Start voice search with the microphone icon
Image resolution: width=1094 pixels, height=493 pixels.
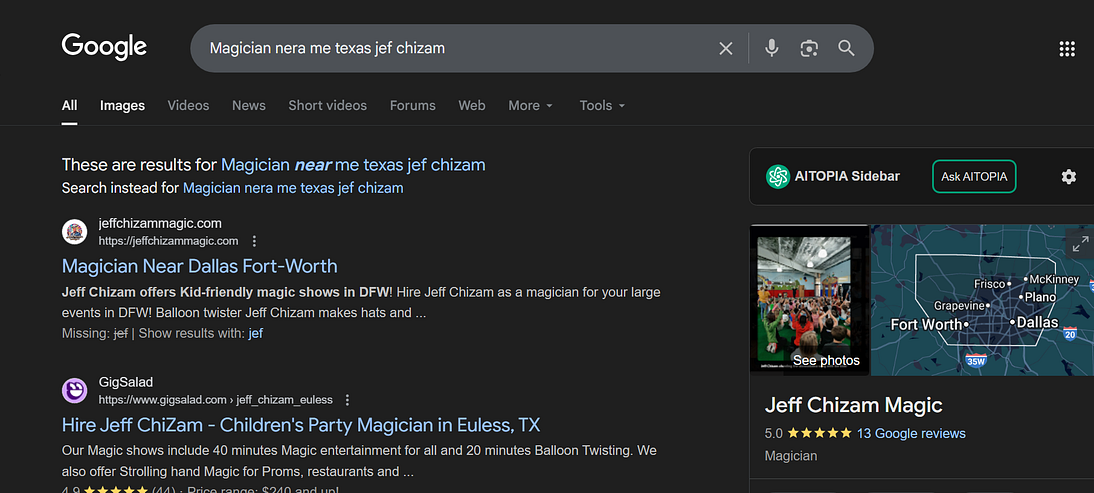point(771,48)
